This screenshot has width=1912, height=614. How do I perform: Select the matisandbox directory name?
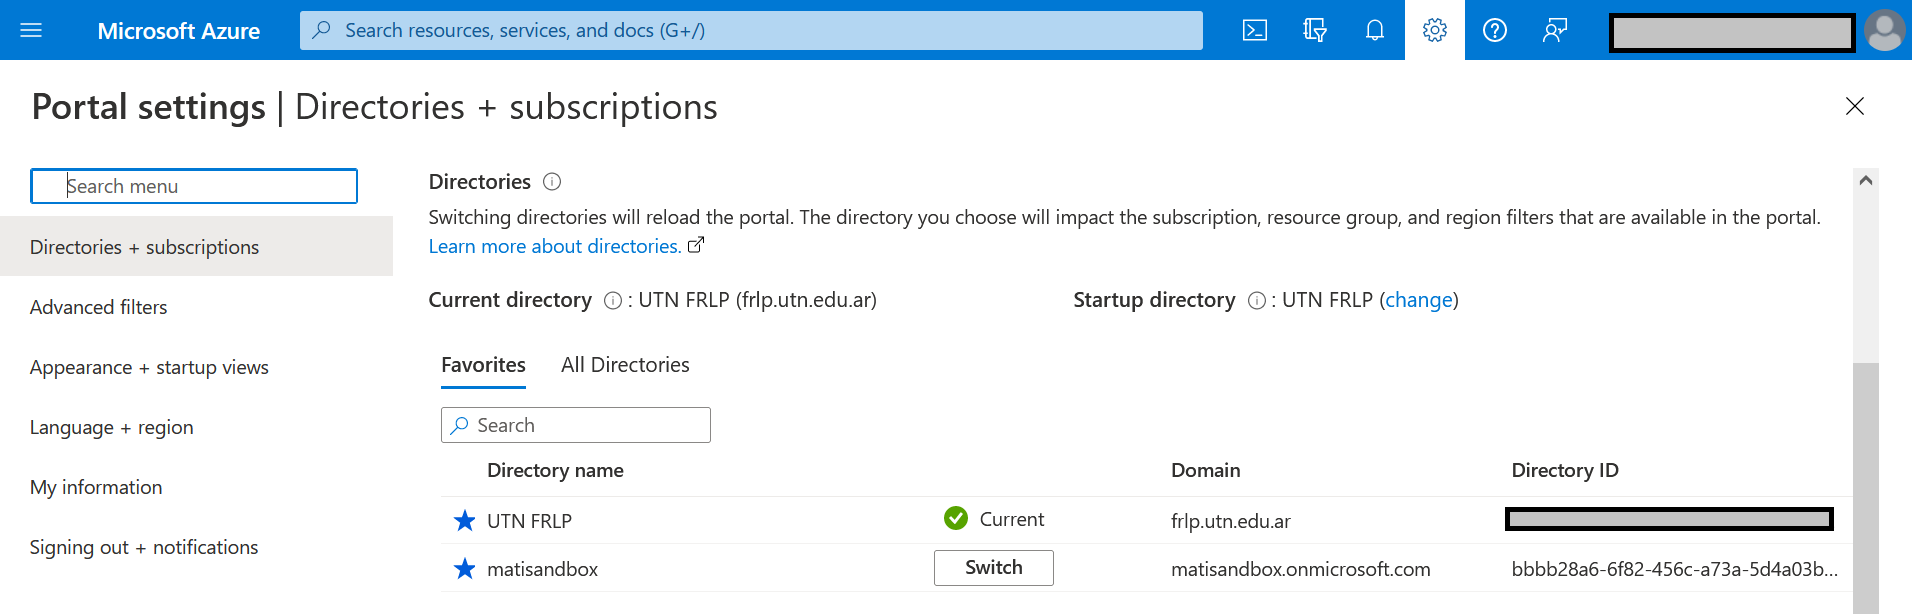[542, 569]
